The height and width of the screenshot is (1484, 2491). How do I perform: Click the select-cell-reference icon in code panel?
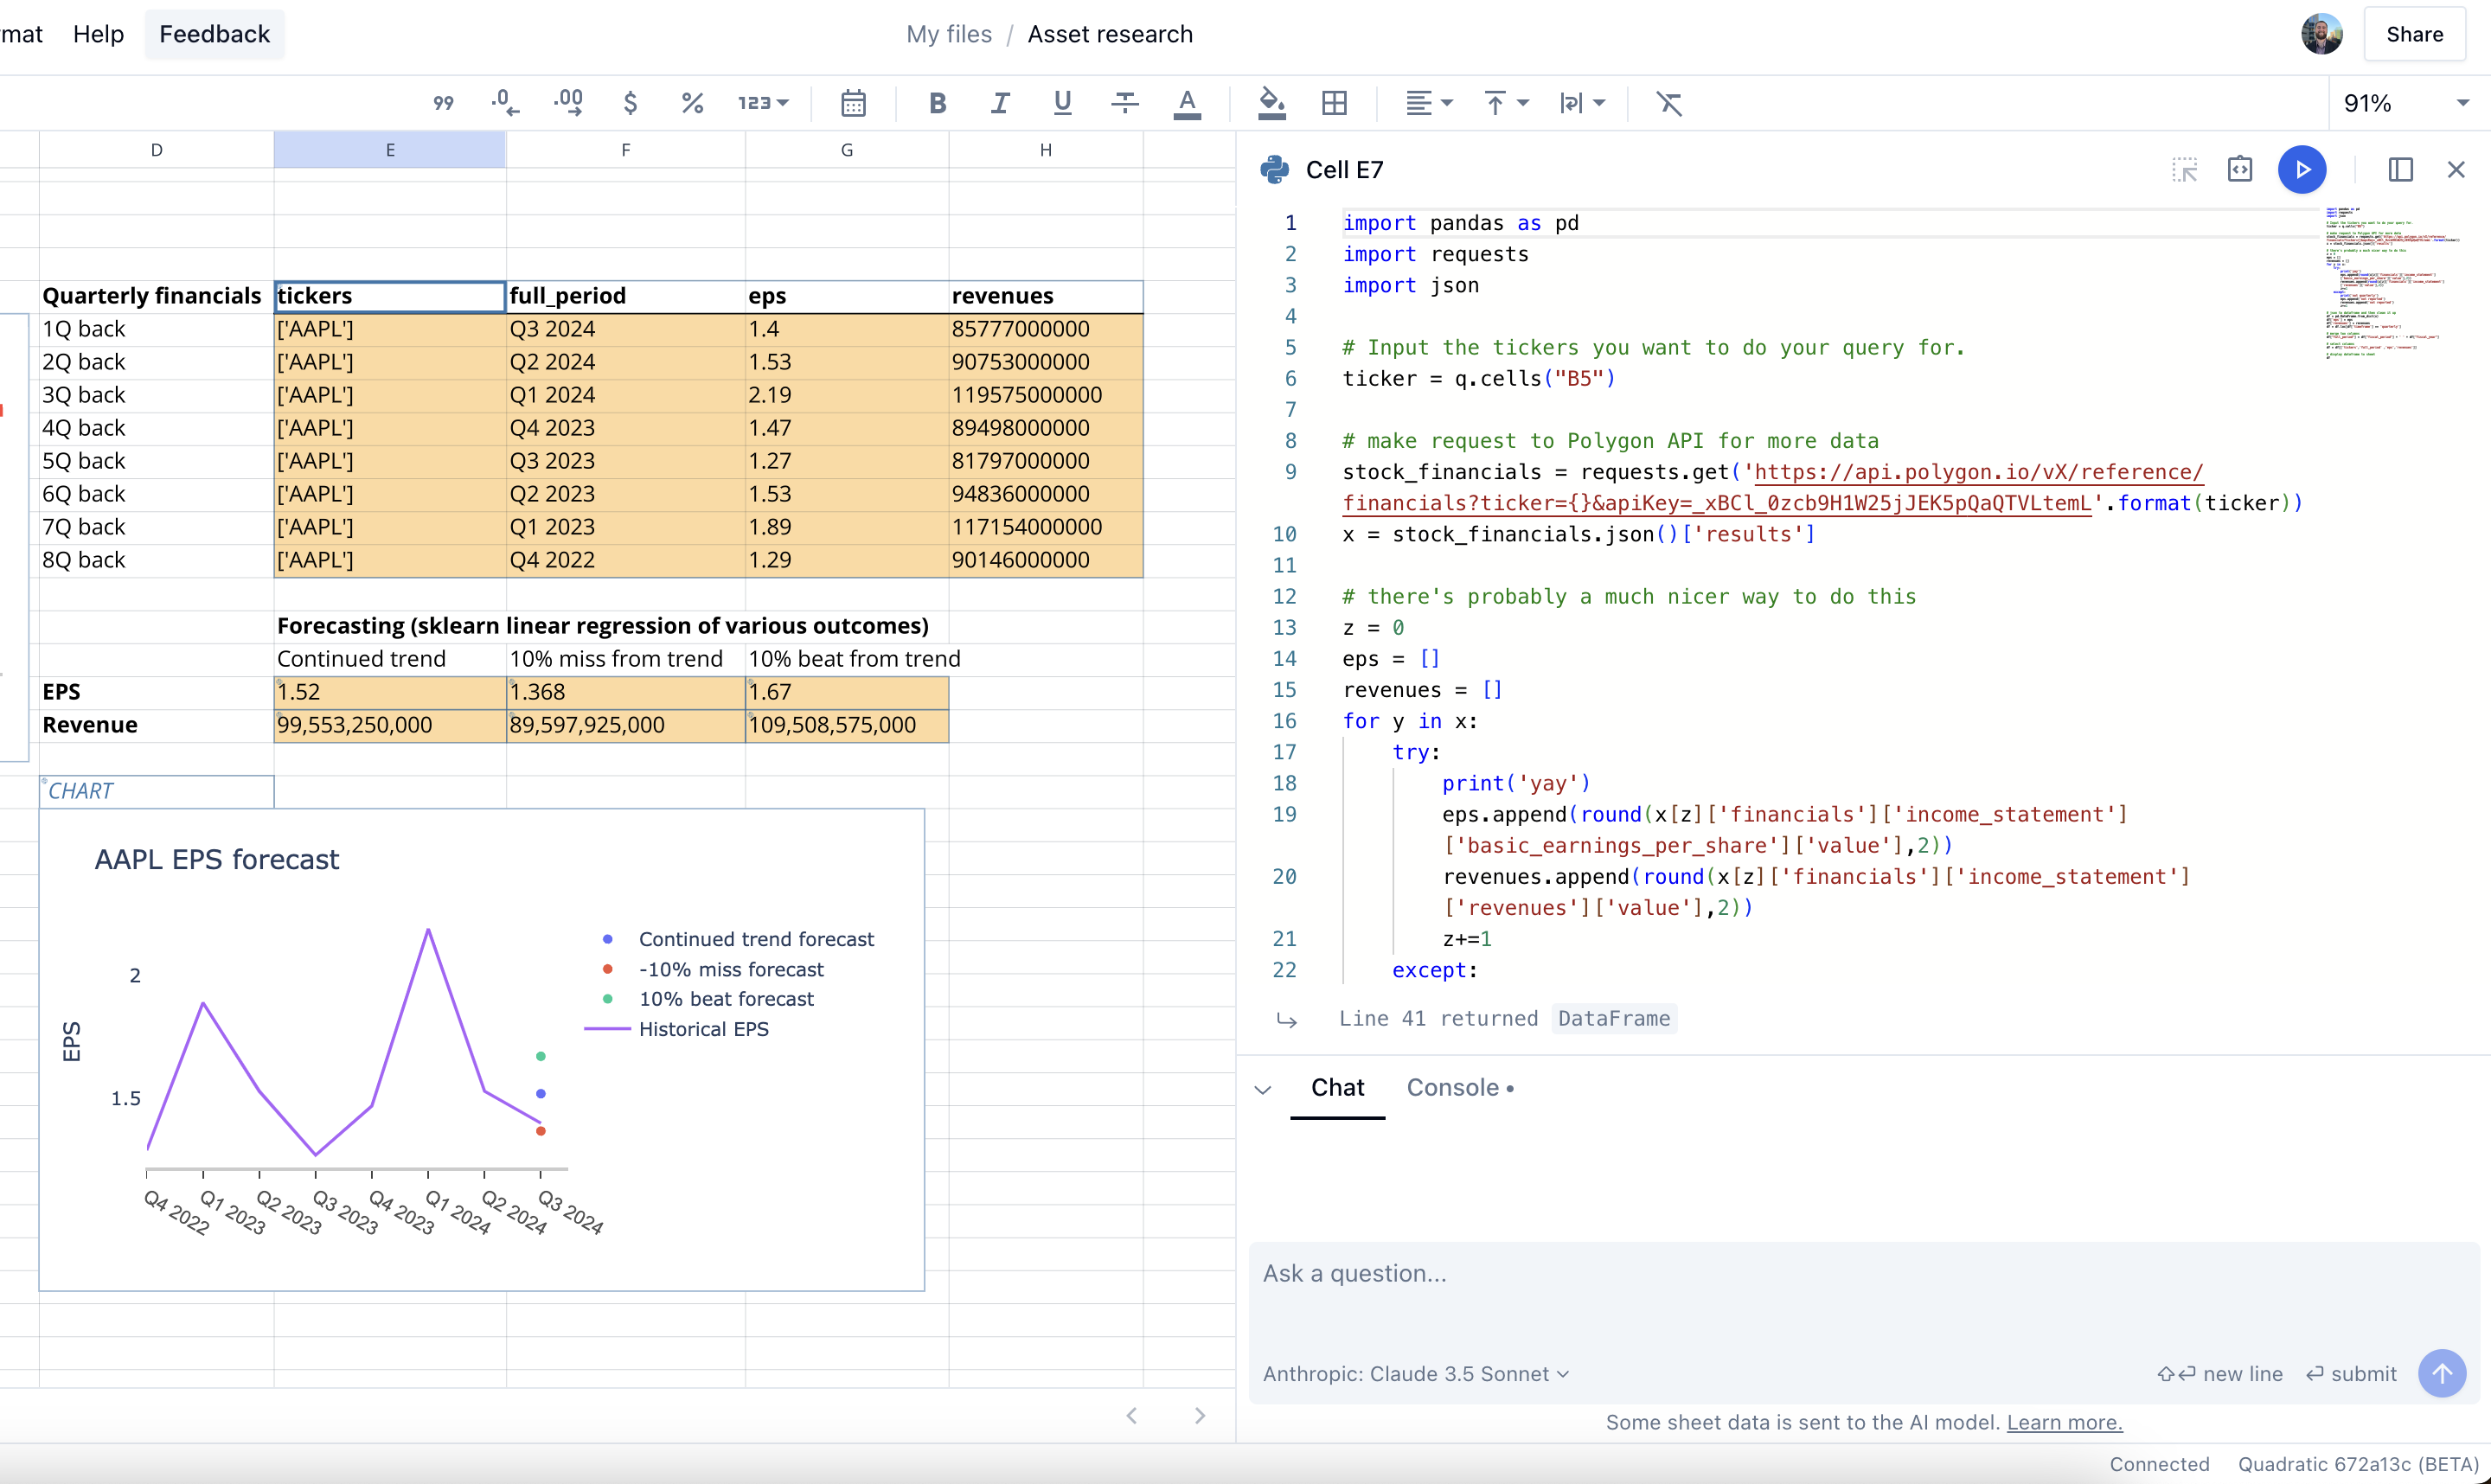click(x=2185, y=170)
